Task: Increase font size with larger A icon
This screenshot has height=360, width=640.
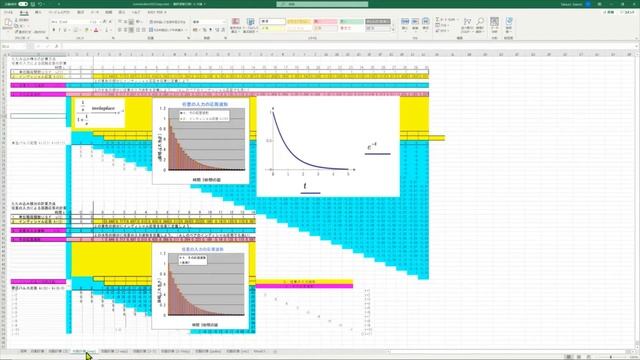Action: tap(104, 21)
